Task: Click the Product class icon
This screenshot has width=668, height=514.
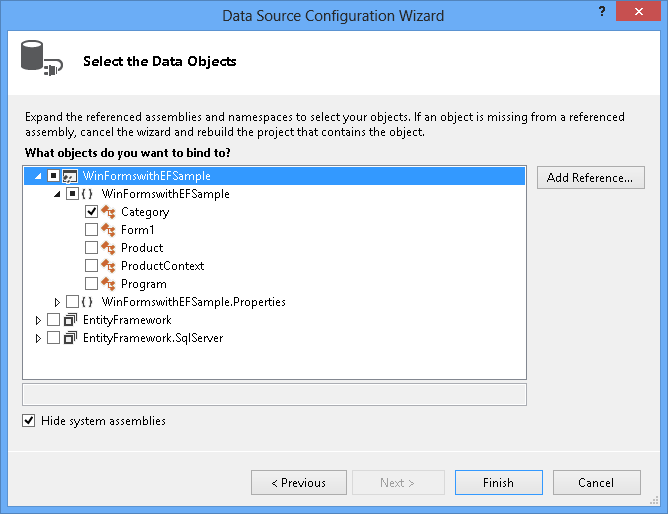Action: click(109, 248)
